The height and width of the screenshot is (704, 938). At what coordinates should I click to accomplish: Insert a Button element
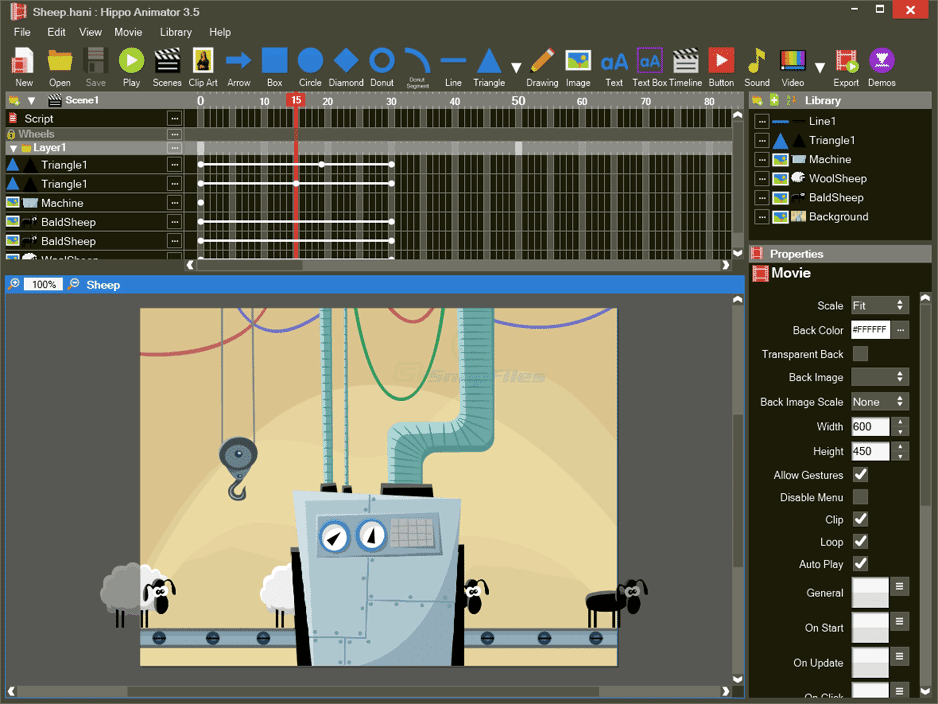[721, 60]
